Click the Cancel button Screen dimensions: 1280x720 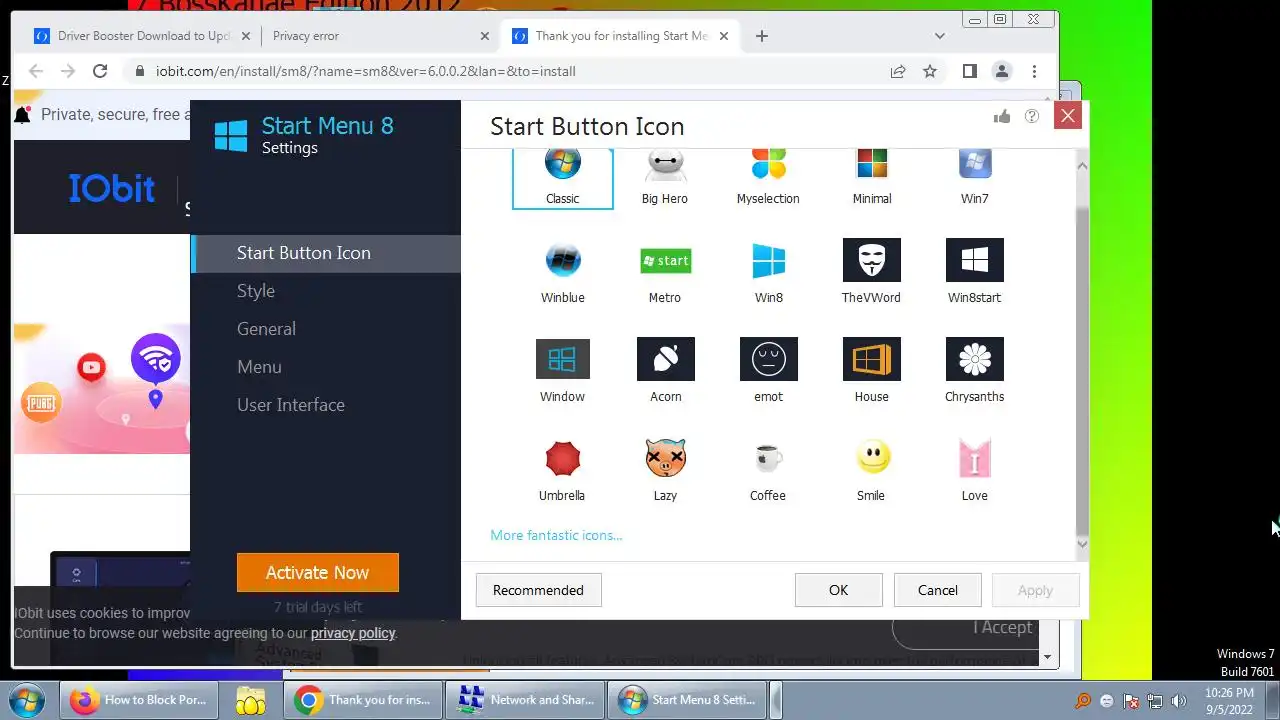point(938,590)
